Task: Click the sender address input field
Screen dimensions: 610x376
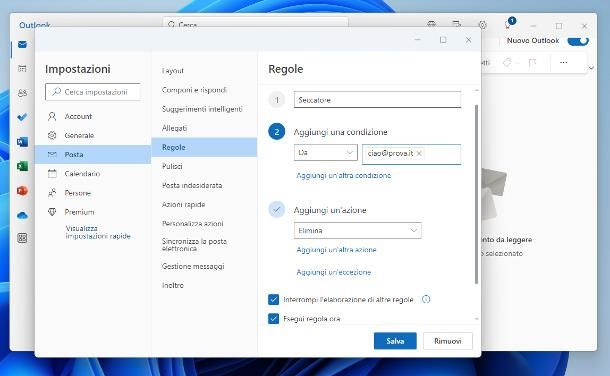Action: 412,154
